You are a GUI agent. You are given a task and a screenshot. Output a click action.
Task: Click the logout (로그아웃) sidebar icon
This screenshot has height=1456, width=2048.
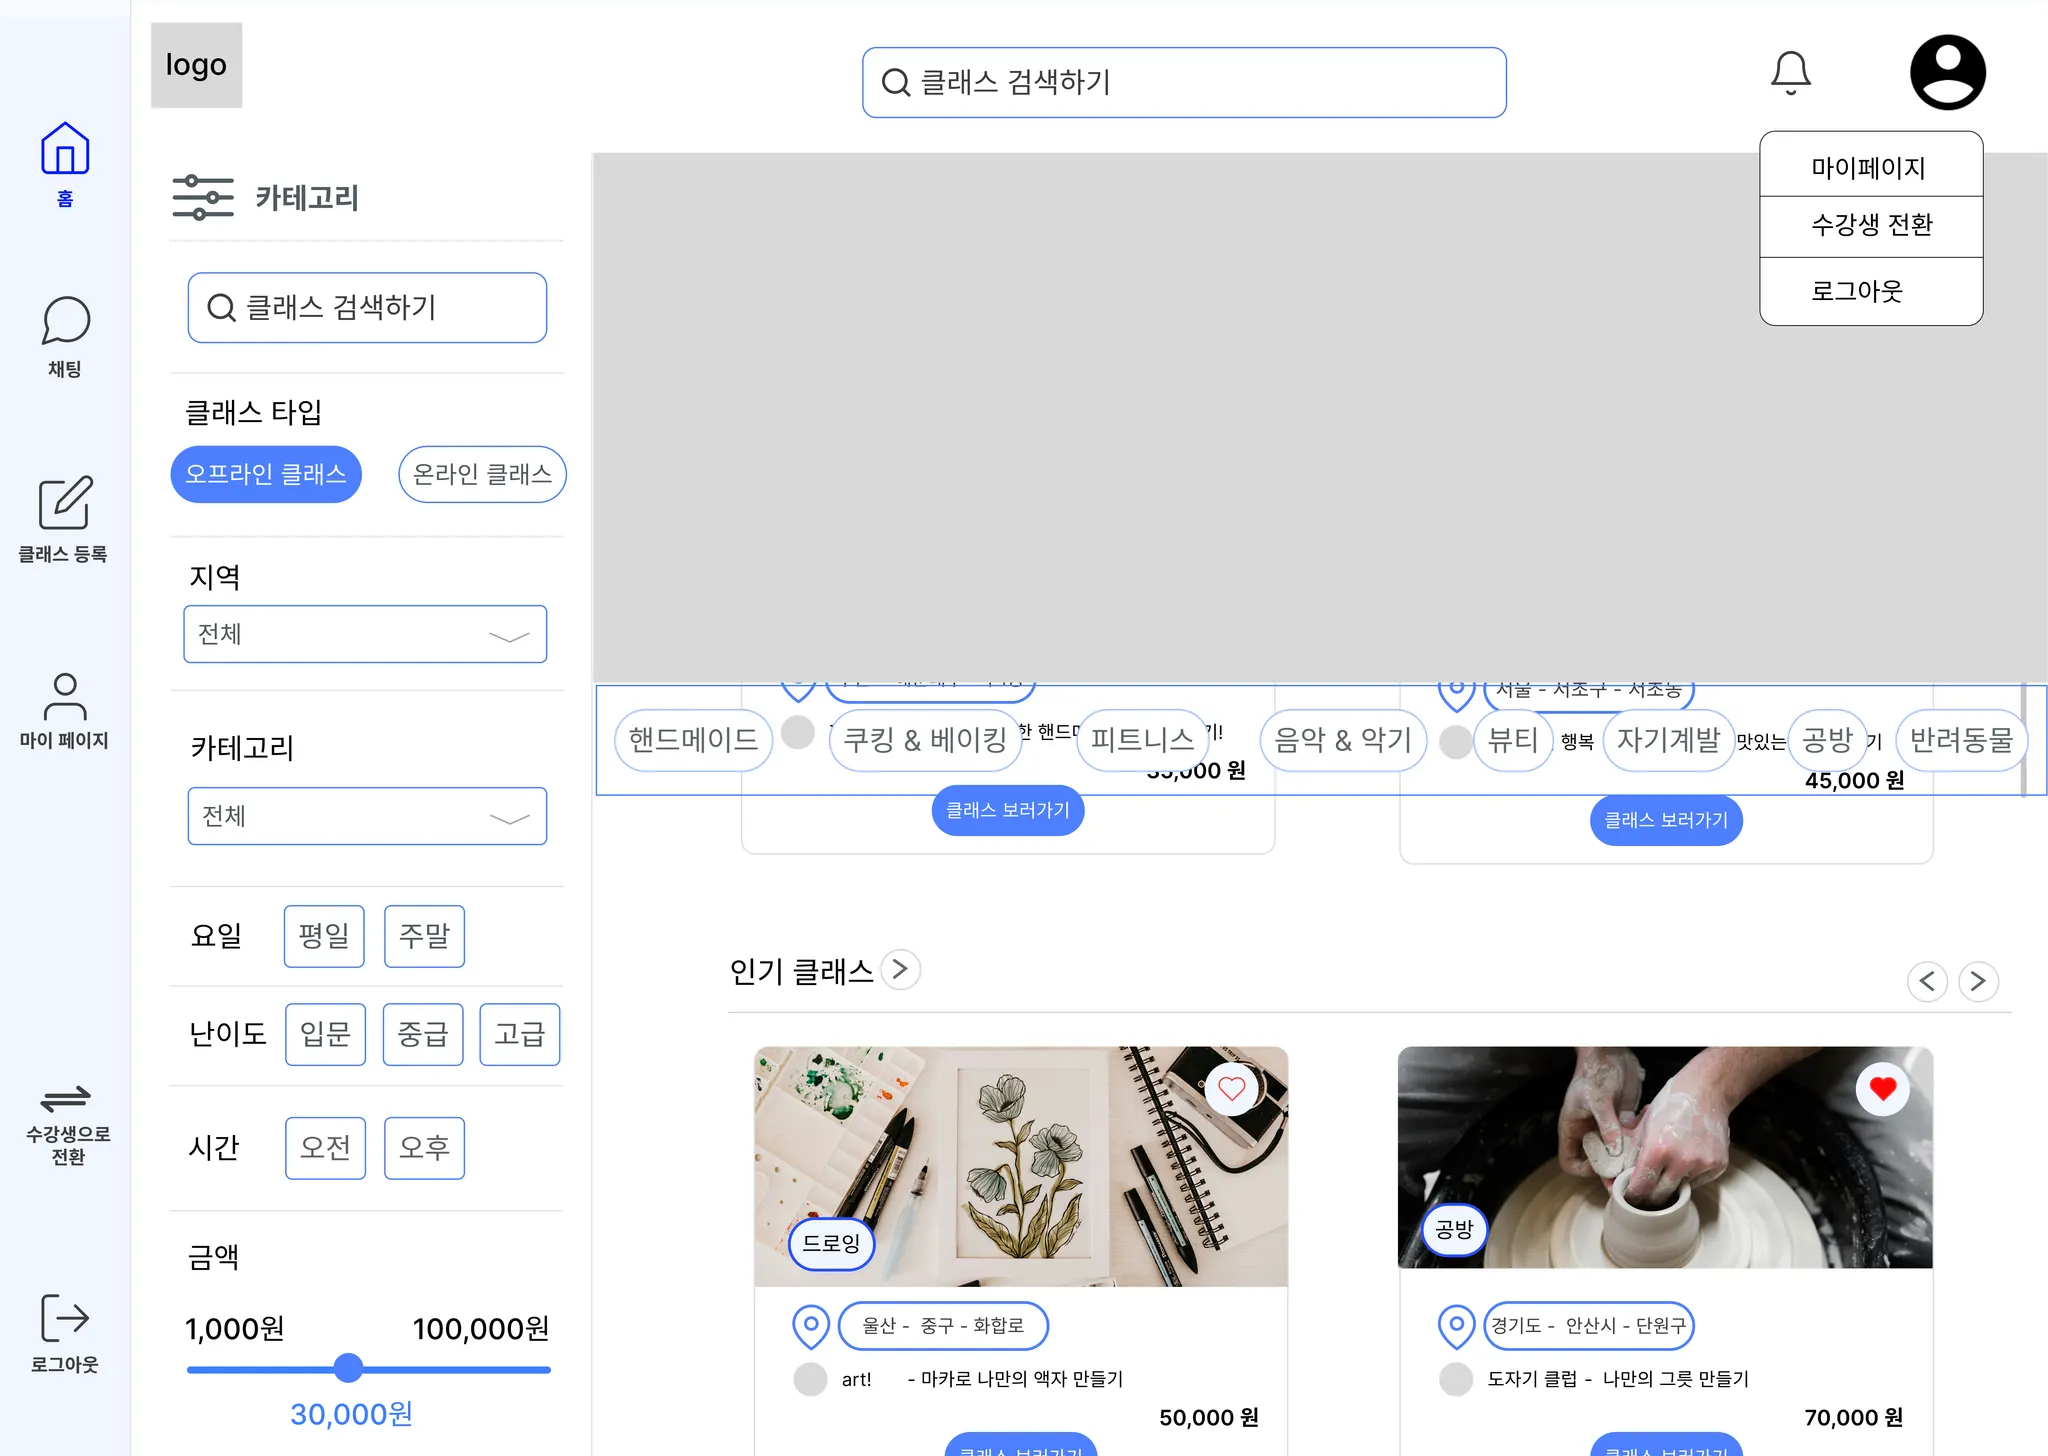click(x=65, y=1318)
